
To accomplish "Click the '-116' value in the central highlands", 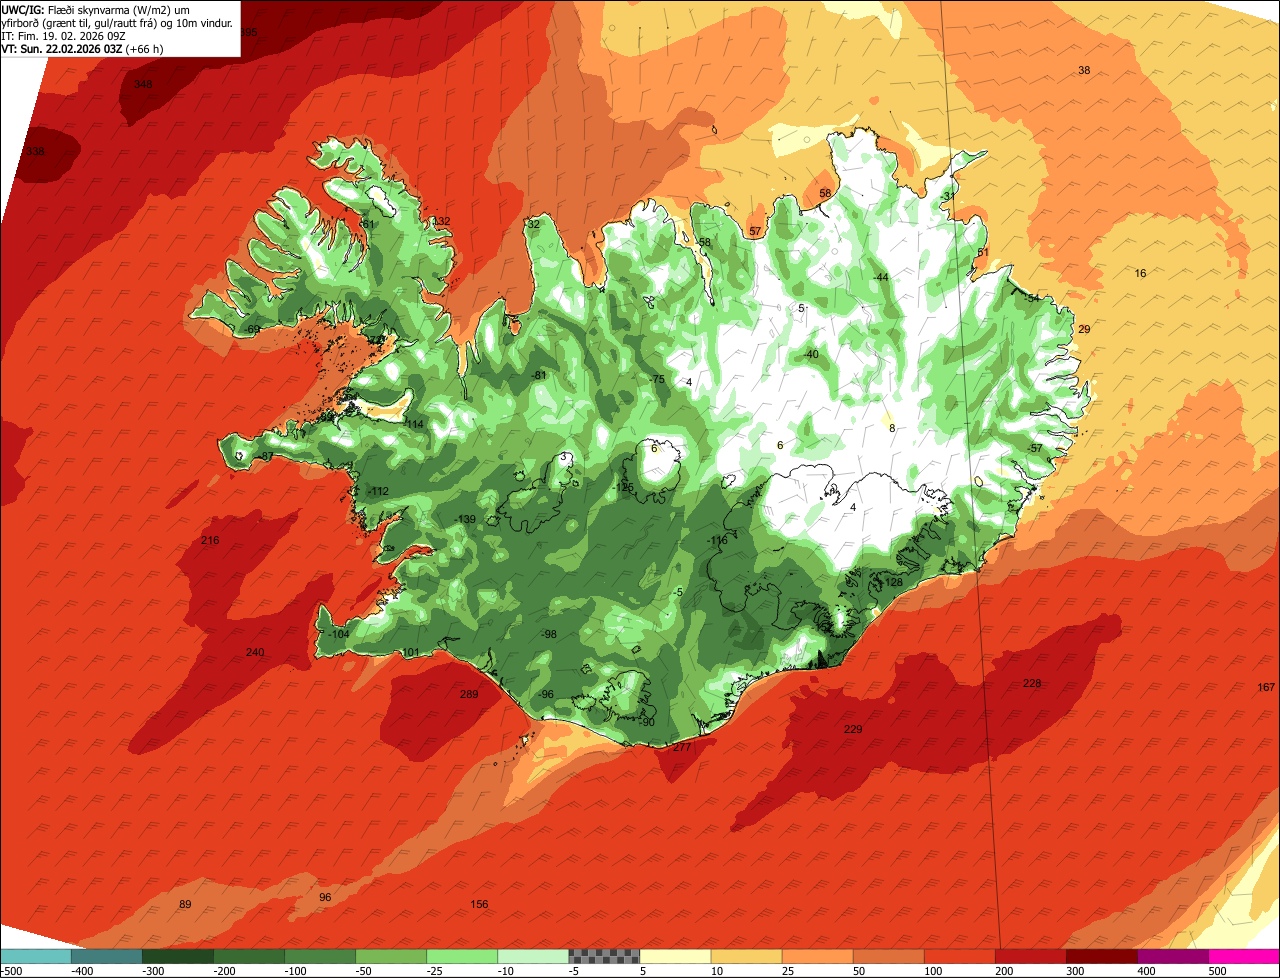I will pos(717,540).
